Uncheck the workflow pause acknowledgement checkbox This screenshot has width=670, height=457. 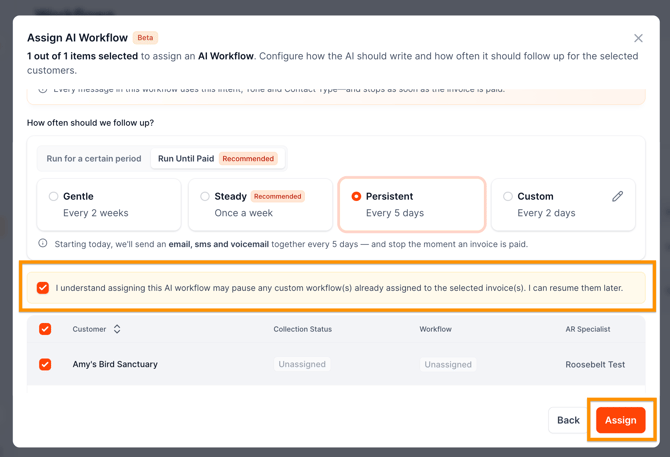click(x=43, y=288)
